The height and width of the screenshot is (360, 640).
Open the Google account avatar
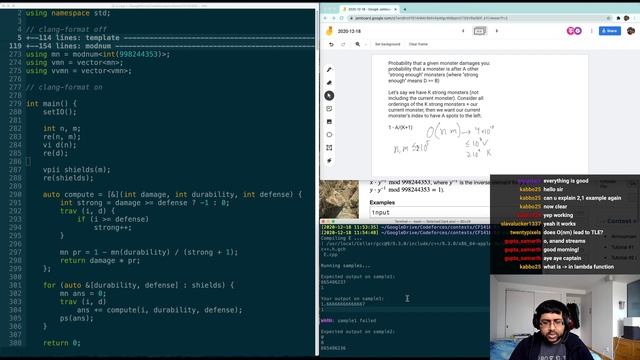click(x=631, y=31)
